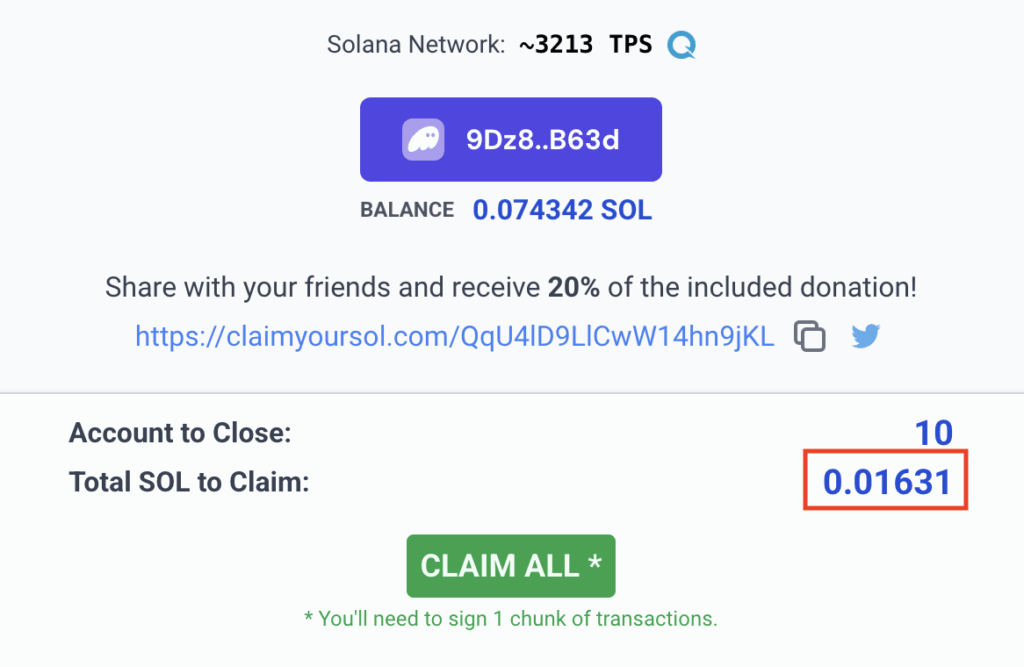
Task: Click the TPS unit label at top
Action: coord(631,45)
